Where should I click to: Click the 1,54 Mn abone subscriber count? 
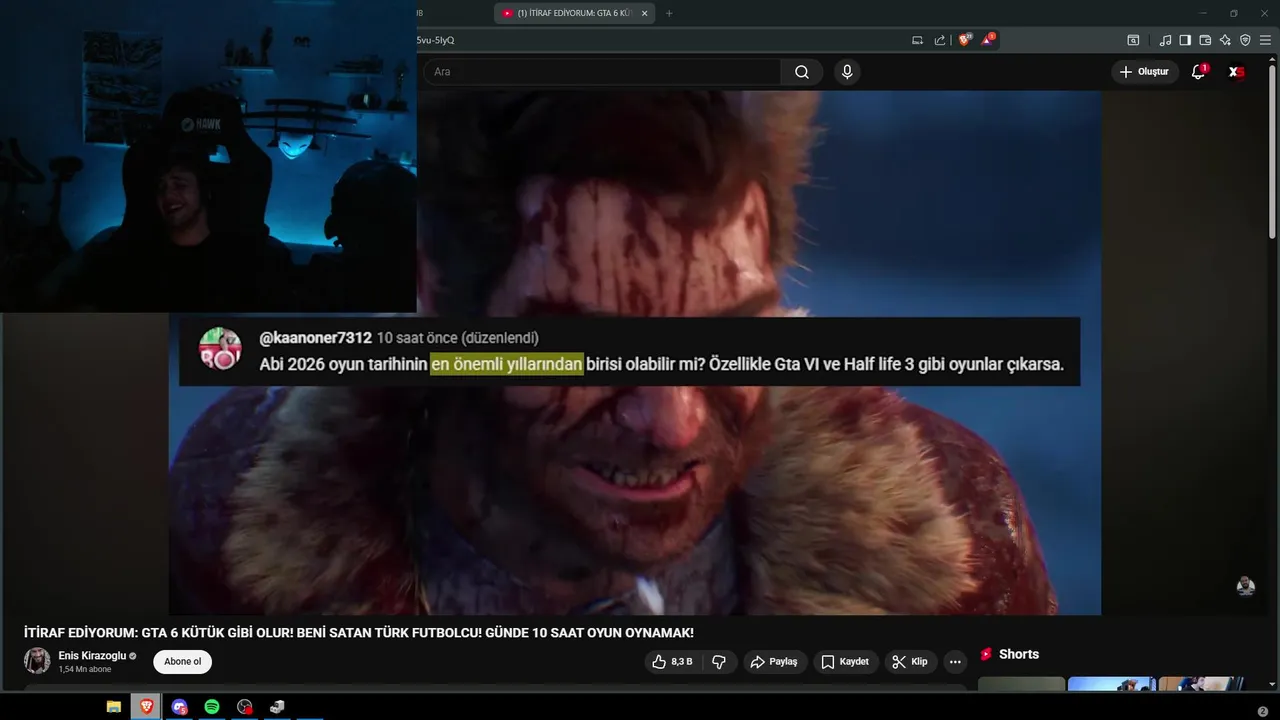tap(85, 670)
